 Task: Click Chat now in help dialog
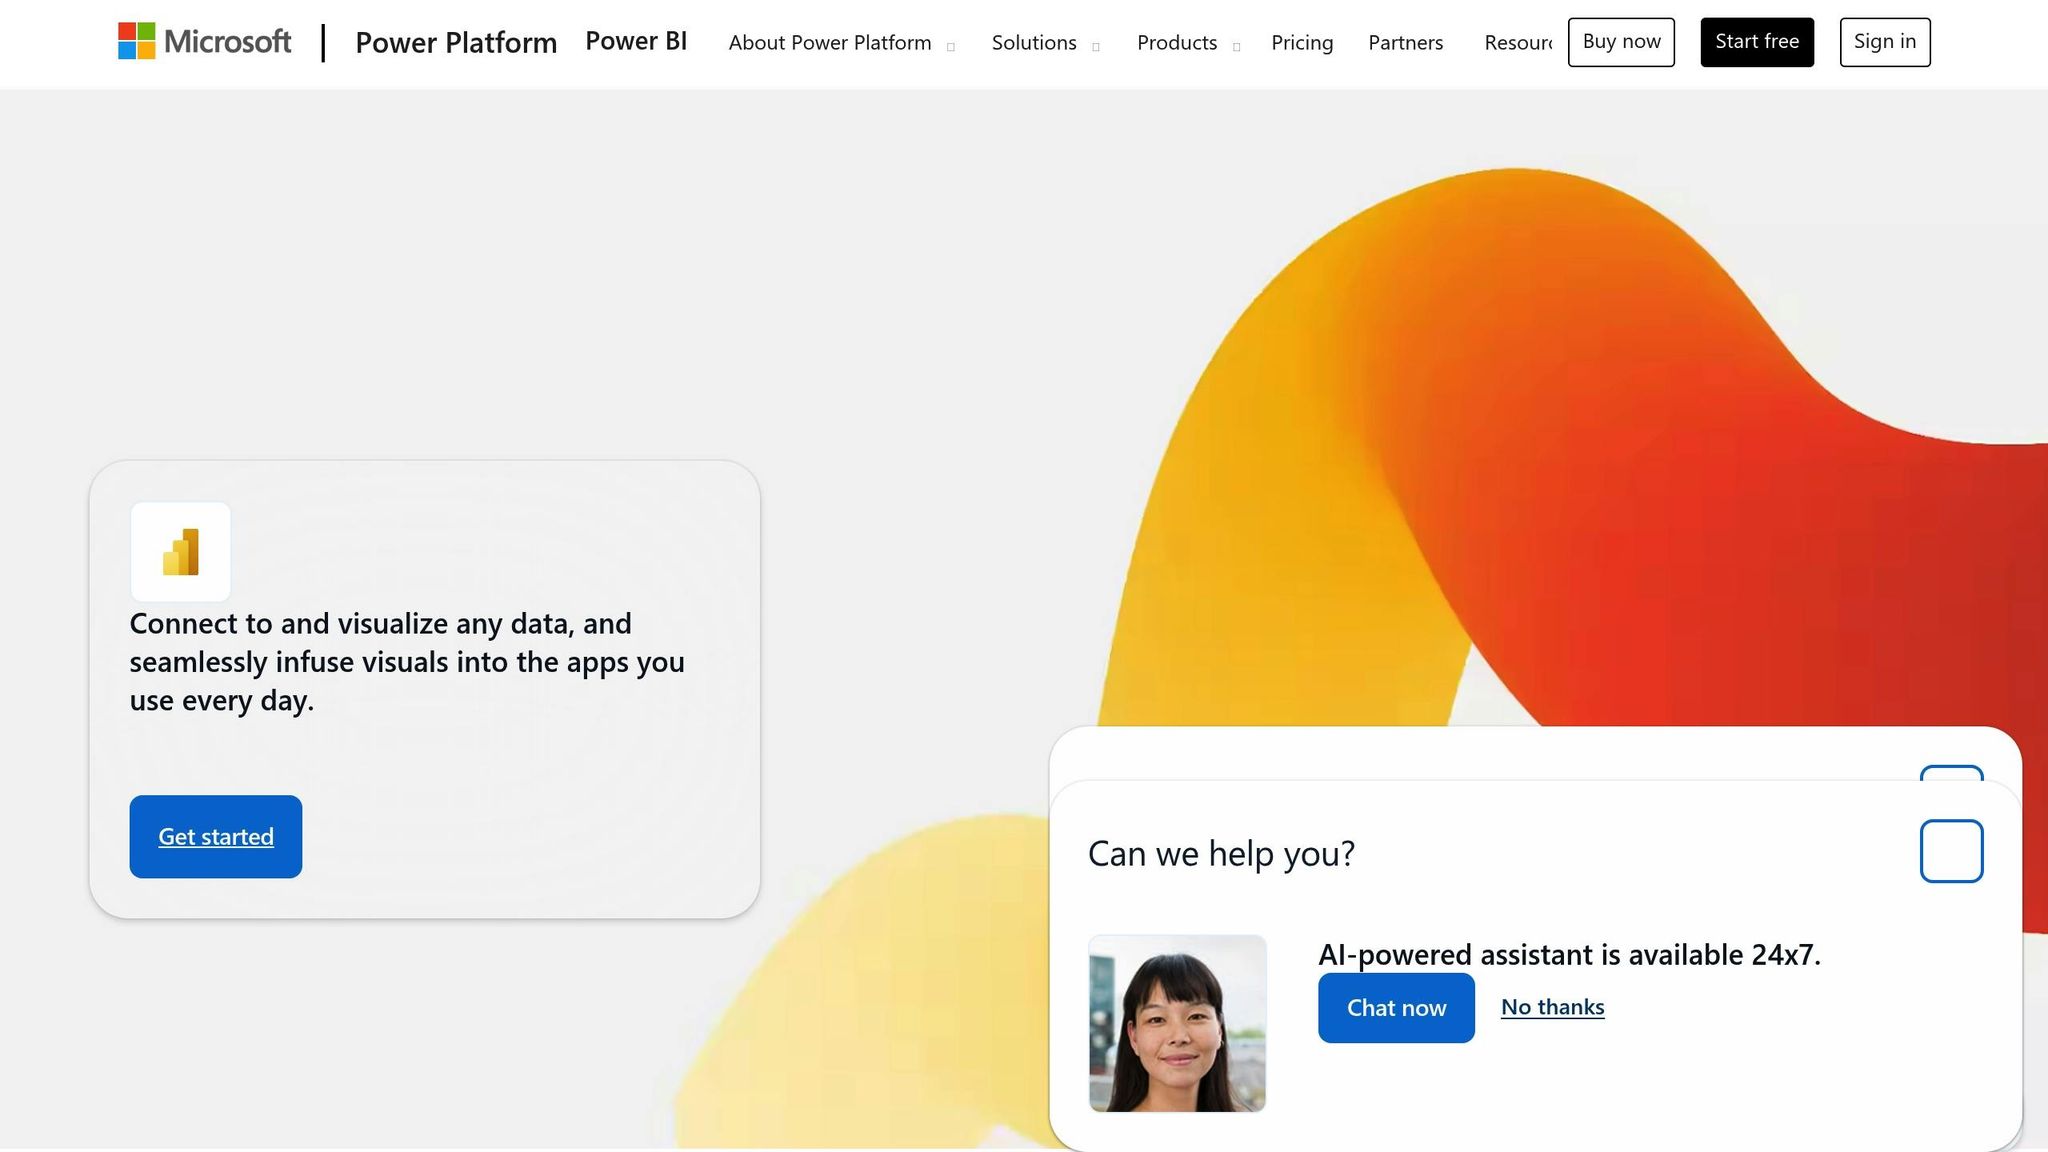(x=1396, y=1008)
